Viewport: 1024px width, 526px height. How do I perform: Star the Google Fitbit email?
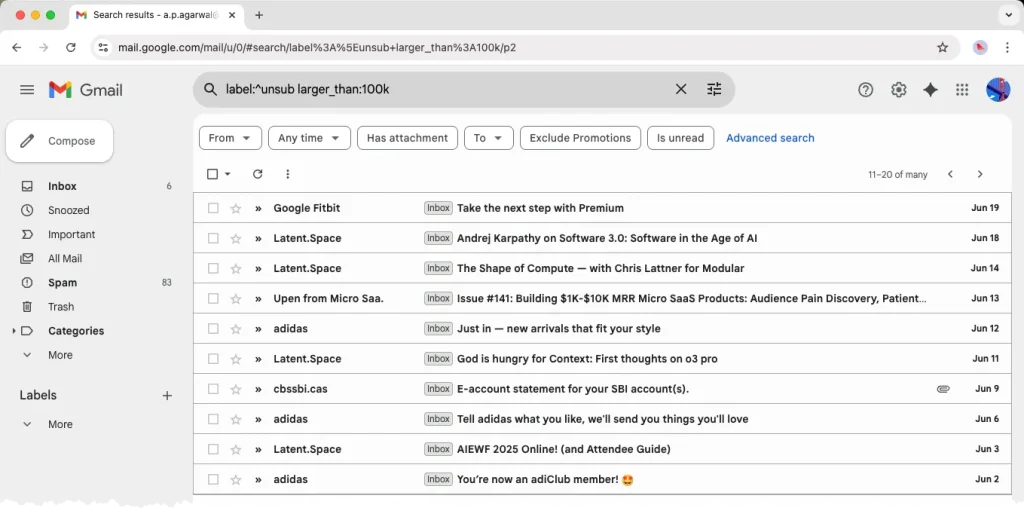(x=236, y=208)
